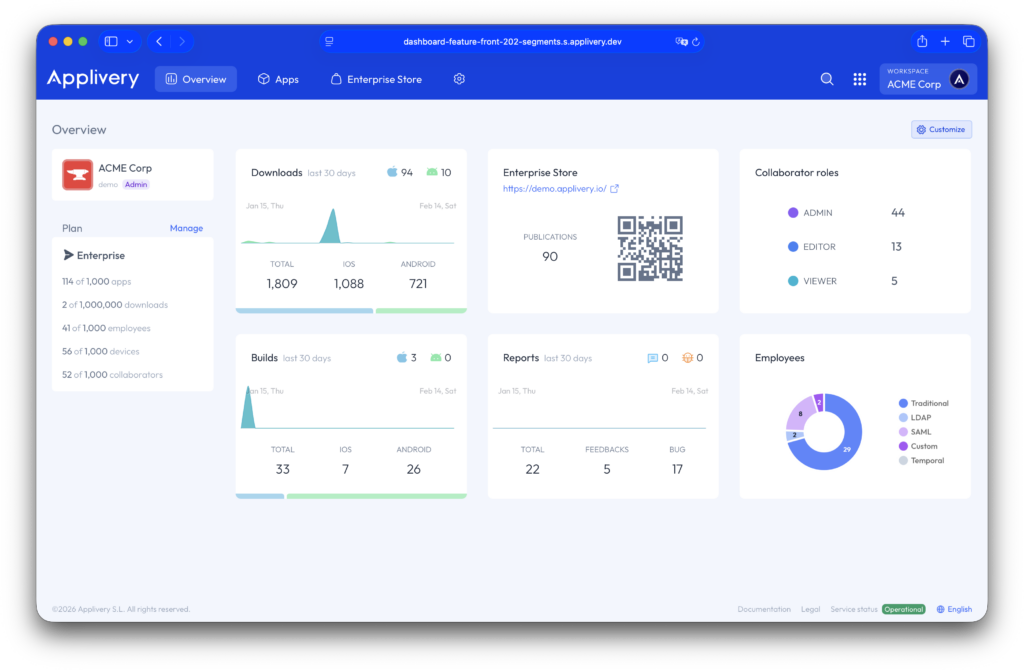The width and height of the screenshot is (1024, 670).
Task: Switch to the Apps tab
Action: pyautogui.click(x=278, y=78)
